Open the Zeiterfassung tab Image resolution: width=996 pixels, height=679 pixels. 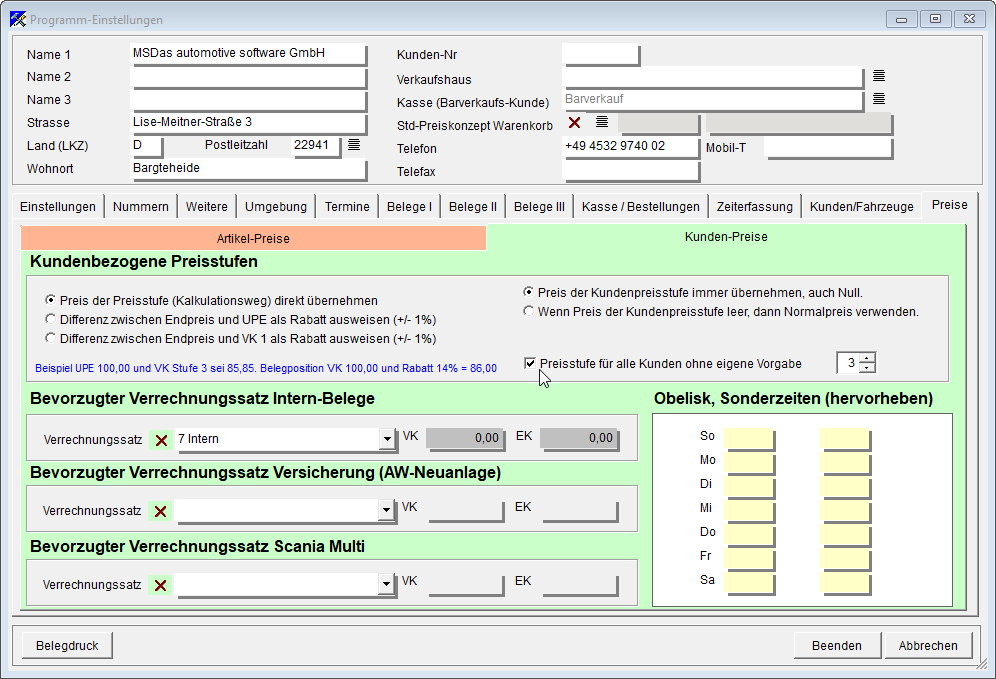pyautogui.click(x=755, y=206)
